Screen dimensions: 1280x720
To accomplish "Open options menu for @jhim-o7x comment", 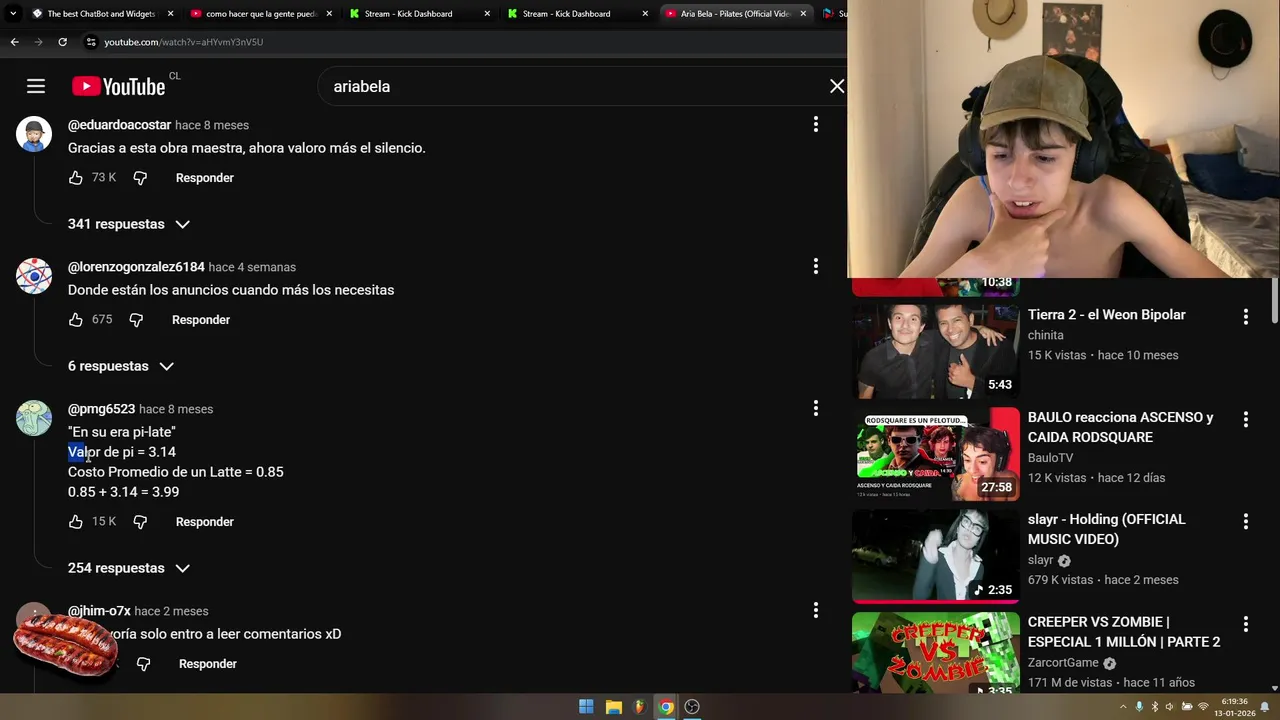I will [816, 610].
